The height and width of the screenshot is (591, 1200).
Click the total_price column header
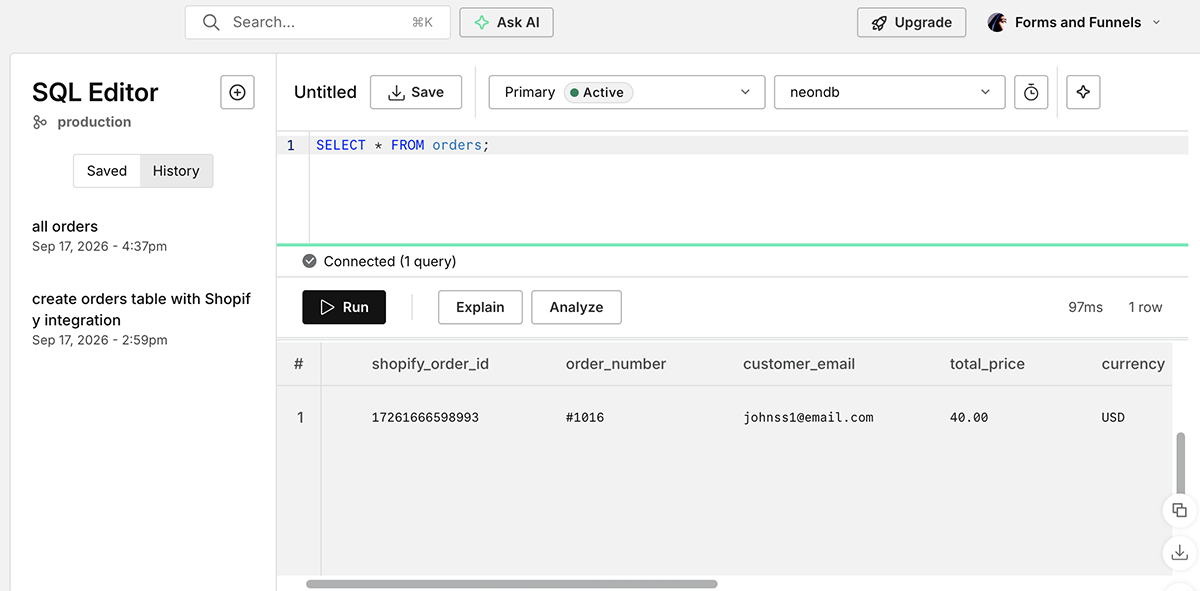point(987,364)
